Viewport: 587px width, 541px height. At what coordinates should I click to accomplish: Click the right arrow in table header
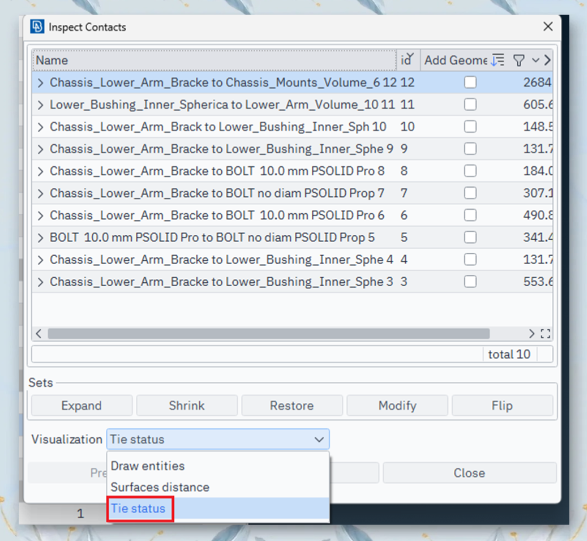click(x=547, y=60)
